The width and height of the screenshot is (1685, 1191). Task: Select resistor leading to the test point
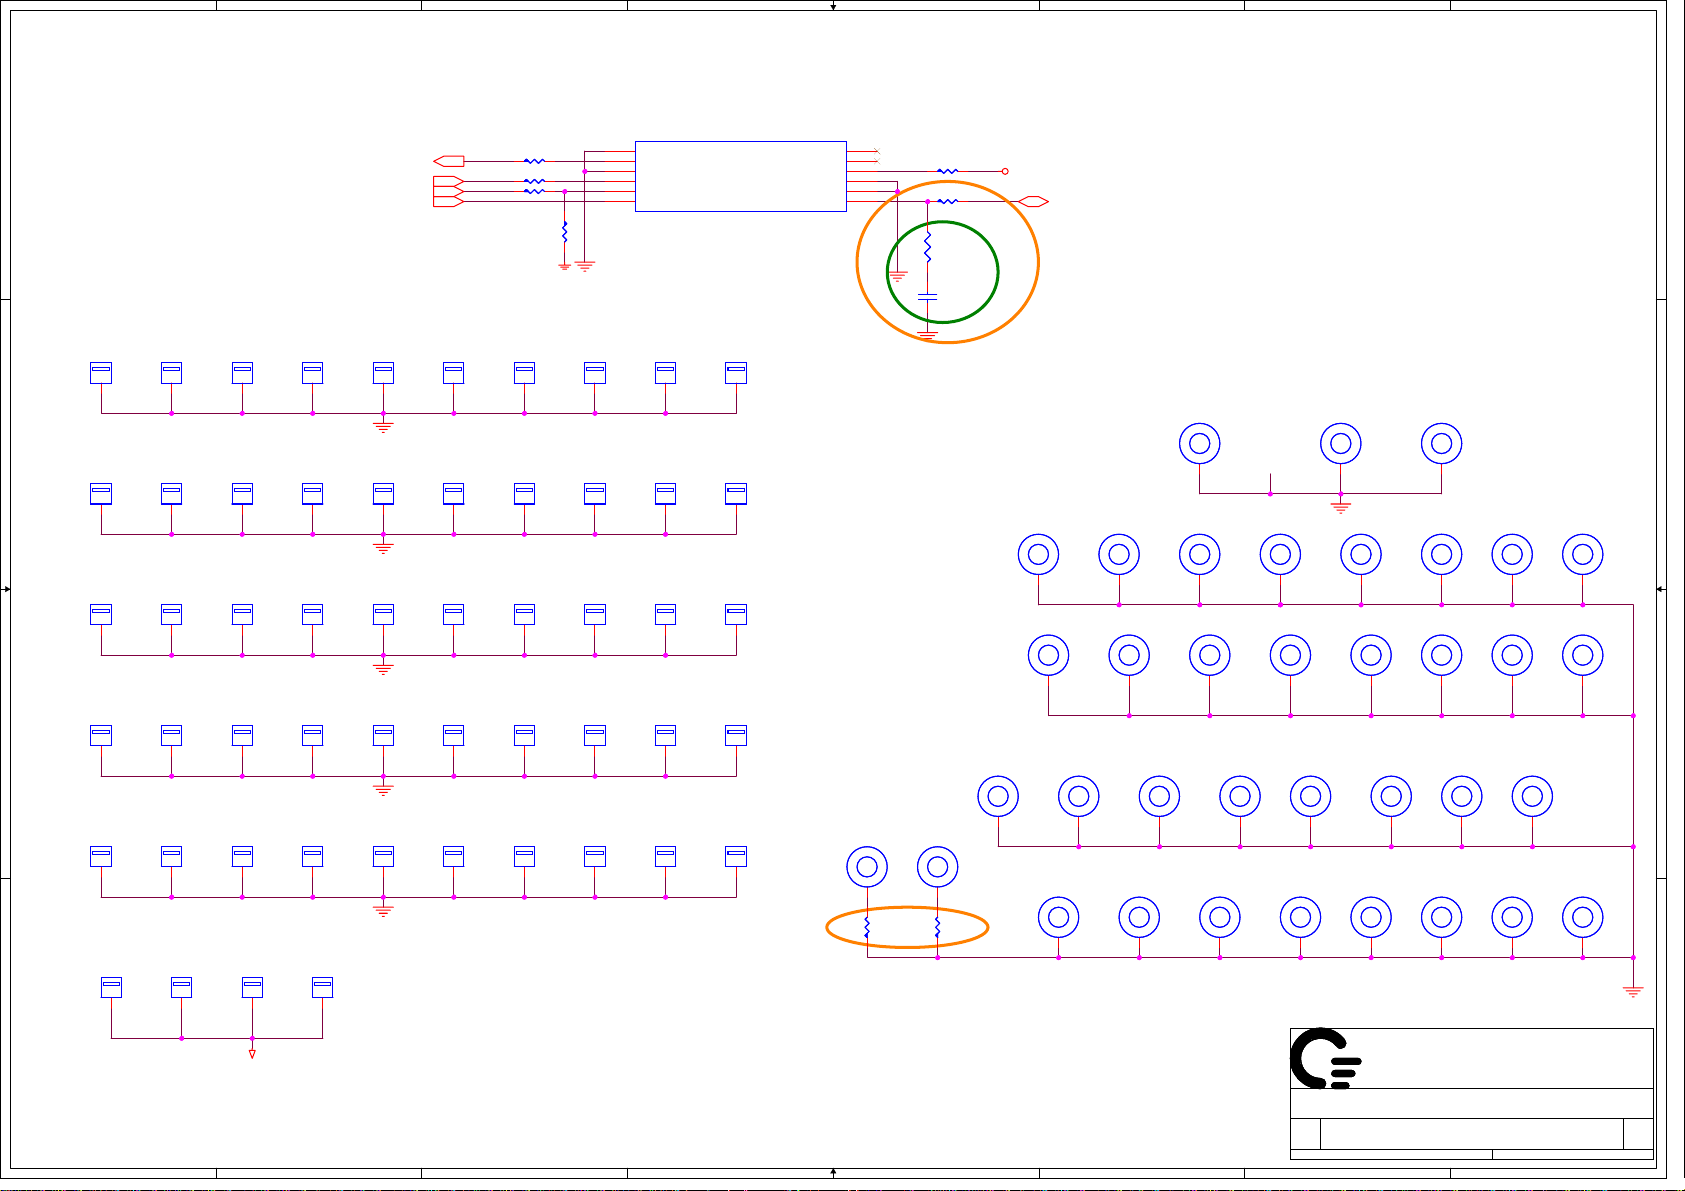[x=947, y=171]
